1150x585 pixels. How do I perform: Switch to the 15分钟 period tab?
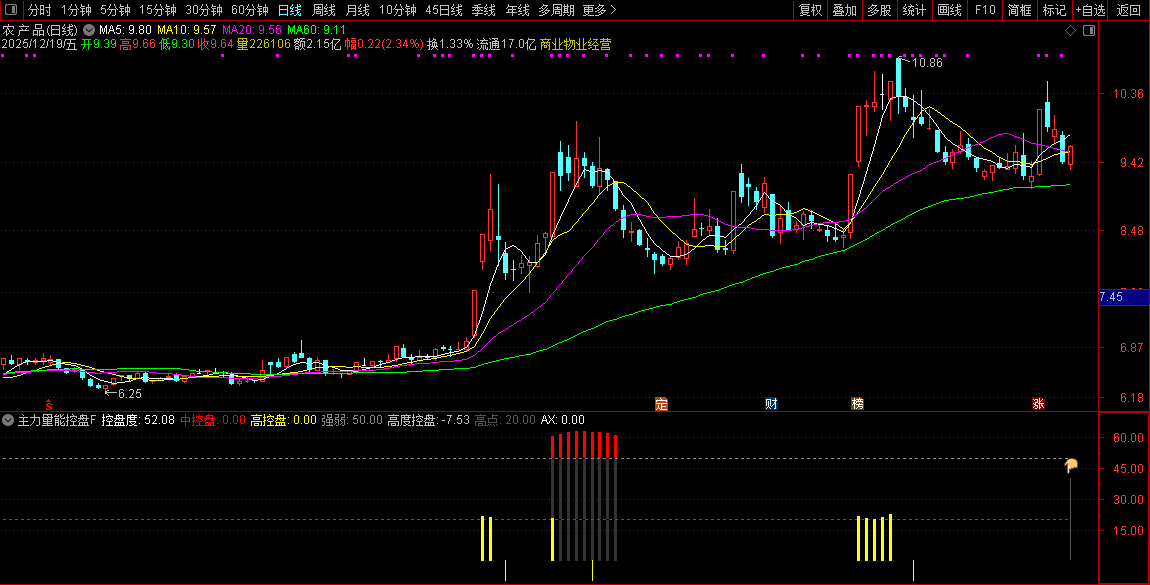coord(158,10)
